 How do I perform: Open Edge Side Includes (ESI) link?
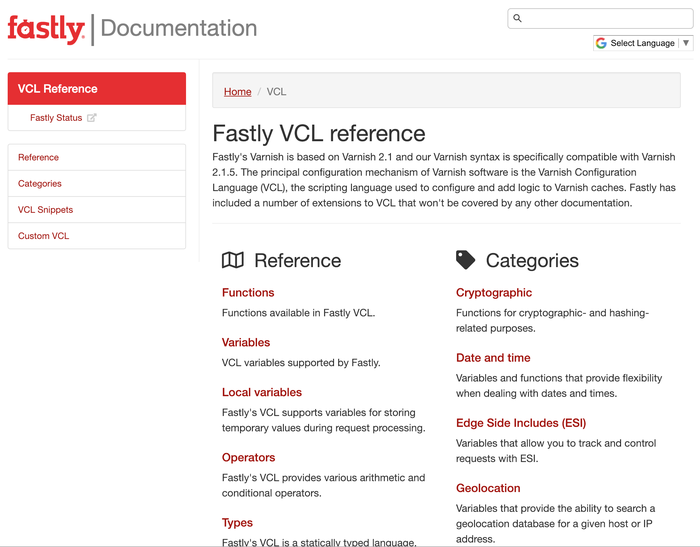coord(521,423)
